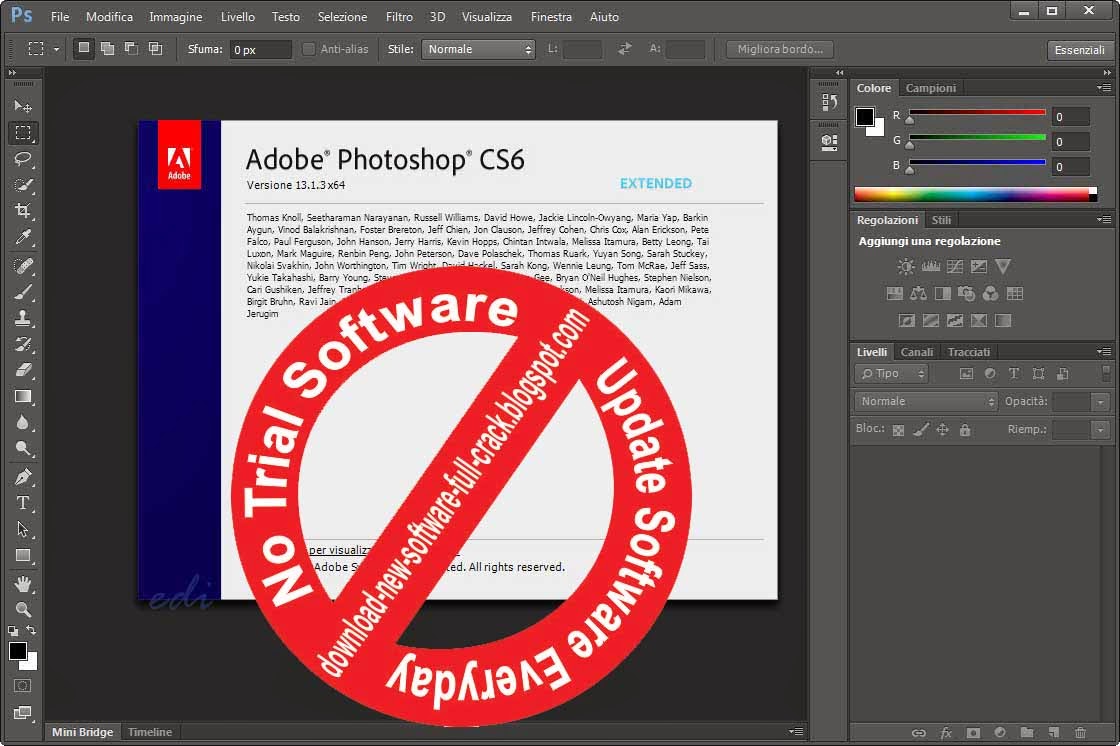Select the Path Selection tool
The height and width of the screenshot is (746, 1120).
tap(23, 529)
